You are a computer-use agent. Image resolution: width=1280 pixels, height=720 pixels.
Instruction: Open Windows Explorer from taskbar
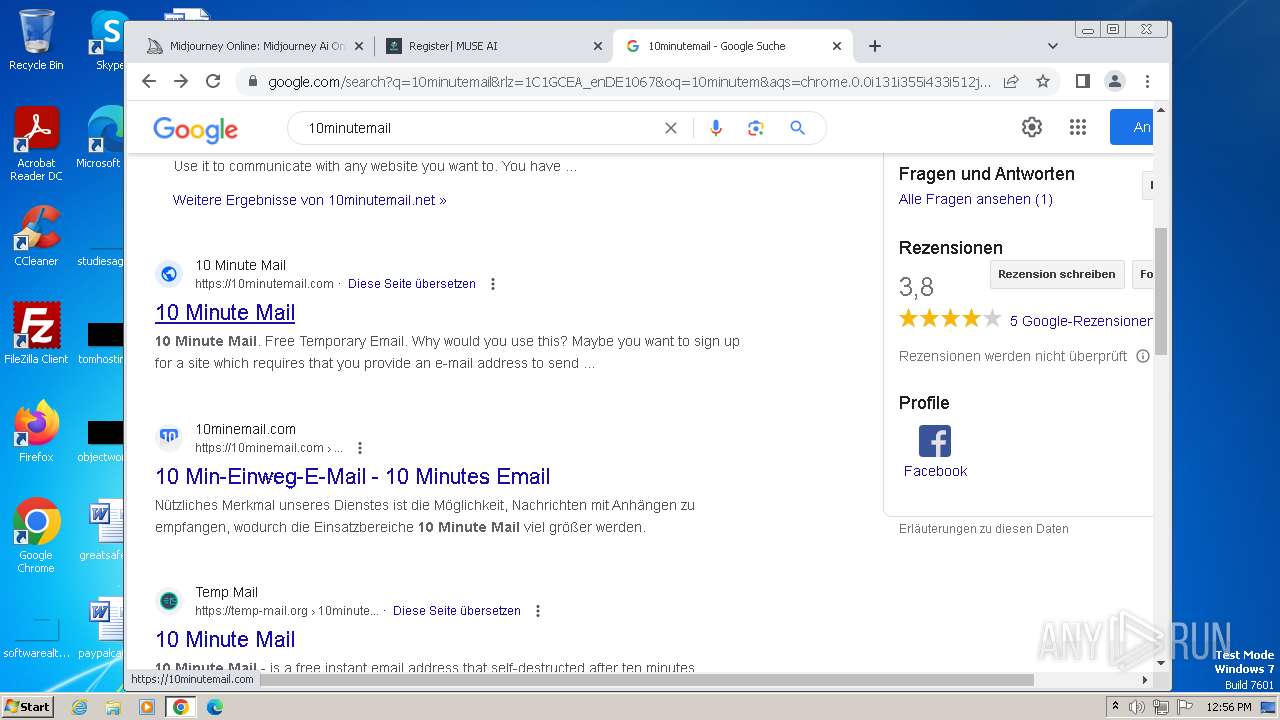click(113, 707)
